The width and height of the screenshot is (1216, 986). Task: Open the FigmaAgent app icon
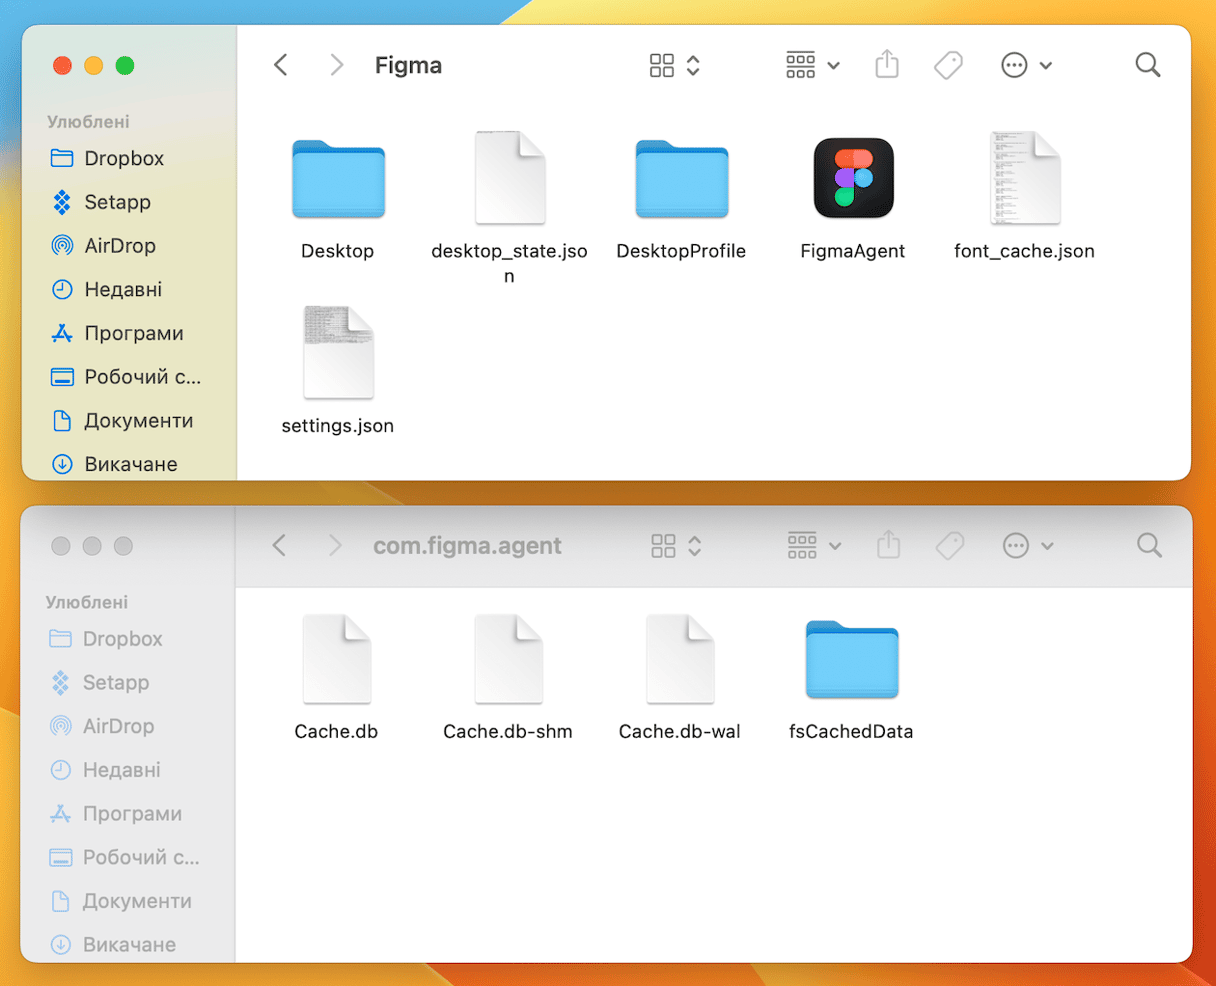[852, 178]
